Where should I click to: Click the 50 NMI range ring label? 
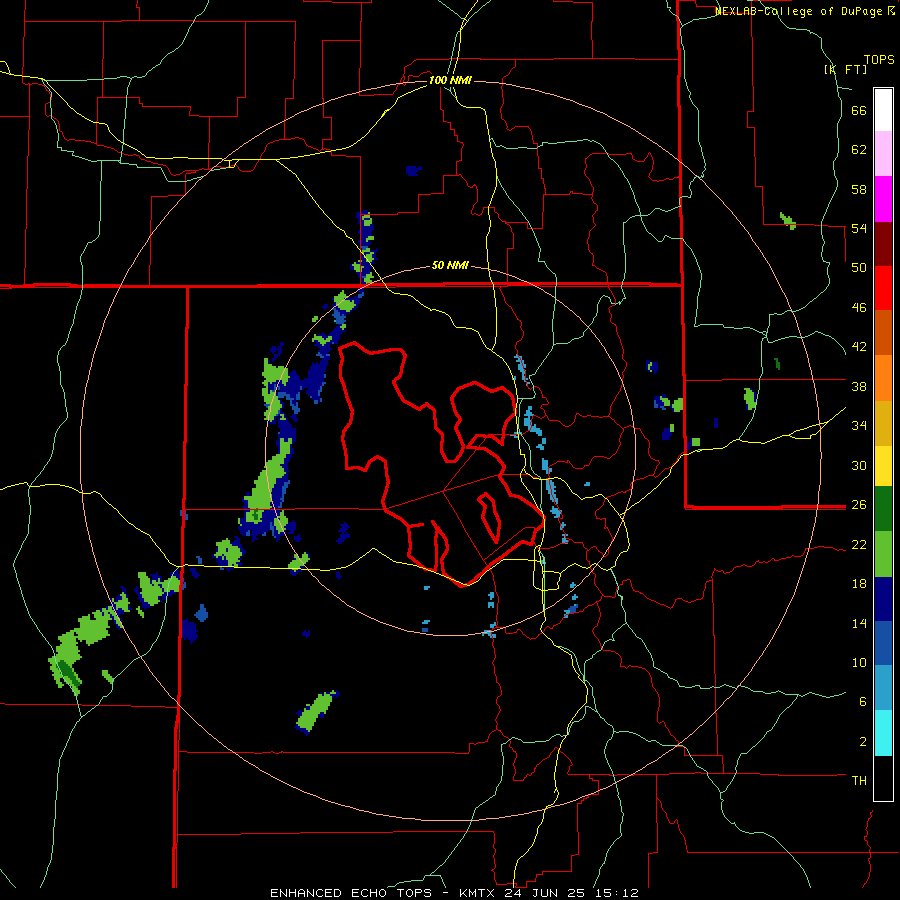click(x=450, y=265)
